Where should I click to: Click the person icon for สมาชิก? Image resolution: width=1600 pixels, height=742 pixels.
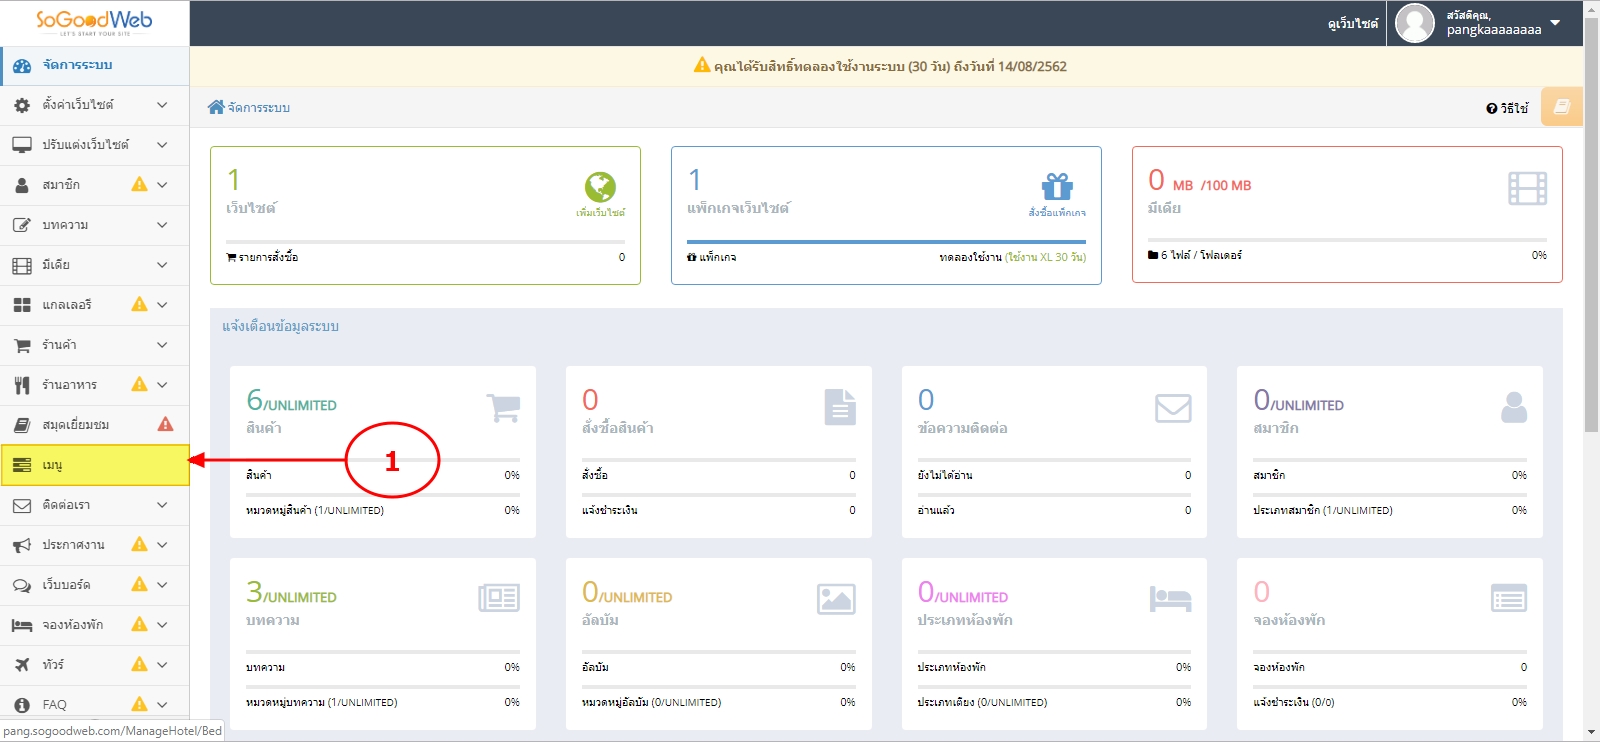(x=22, y=185)
